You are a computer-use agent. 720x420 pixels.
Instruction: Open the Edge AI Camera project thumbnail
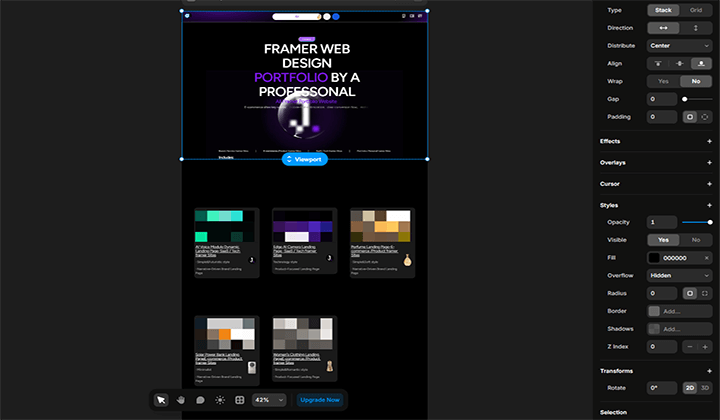pyautogui.click(x=303, y=226)
